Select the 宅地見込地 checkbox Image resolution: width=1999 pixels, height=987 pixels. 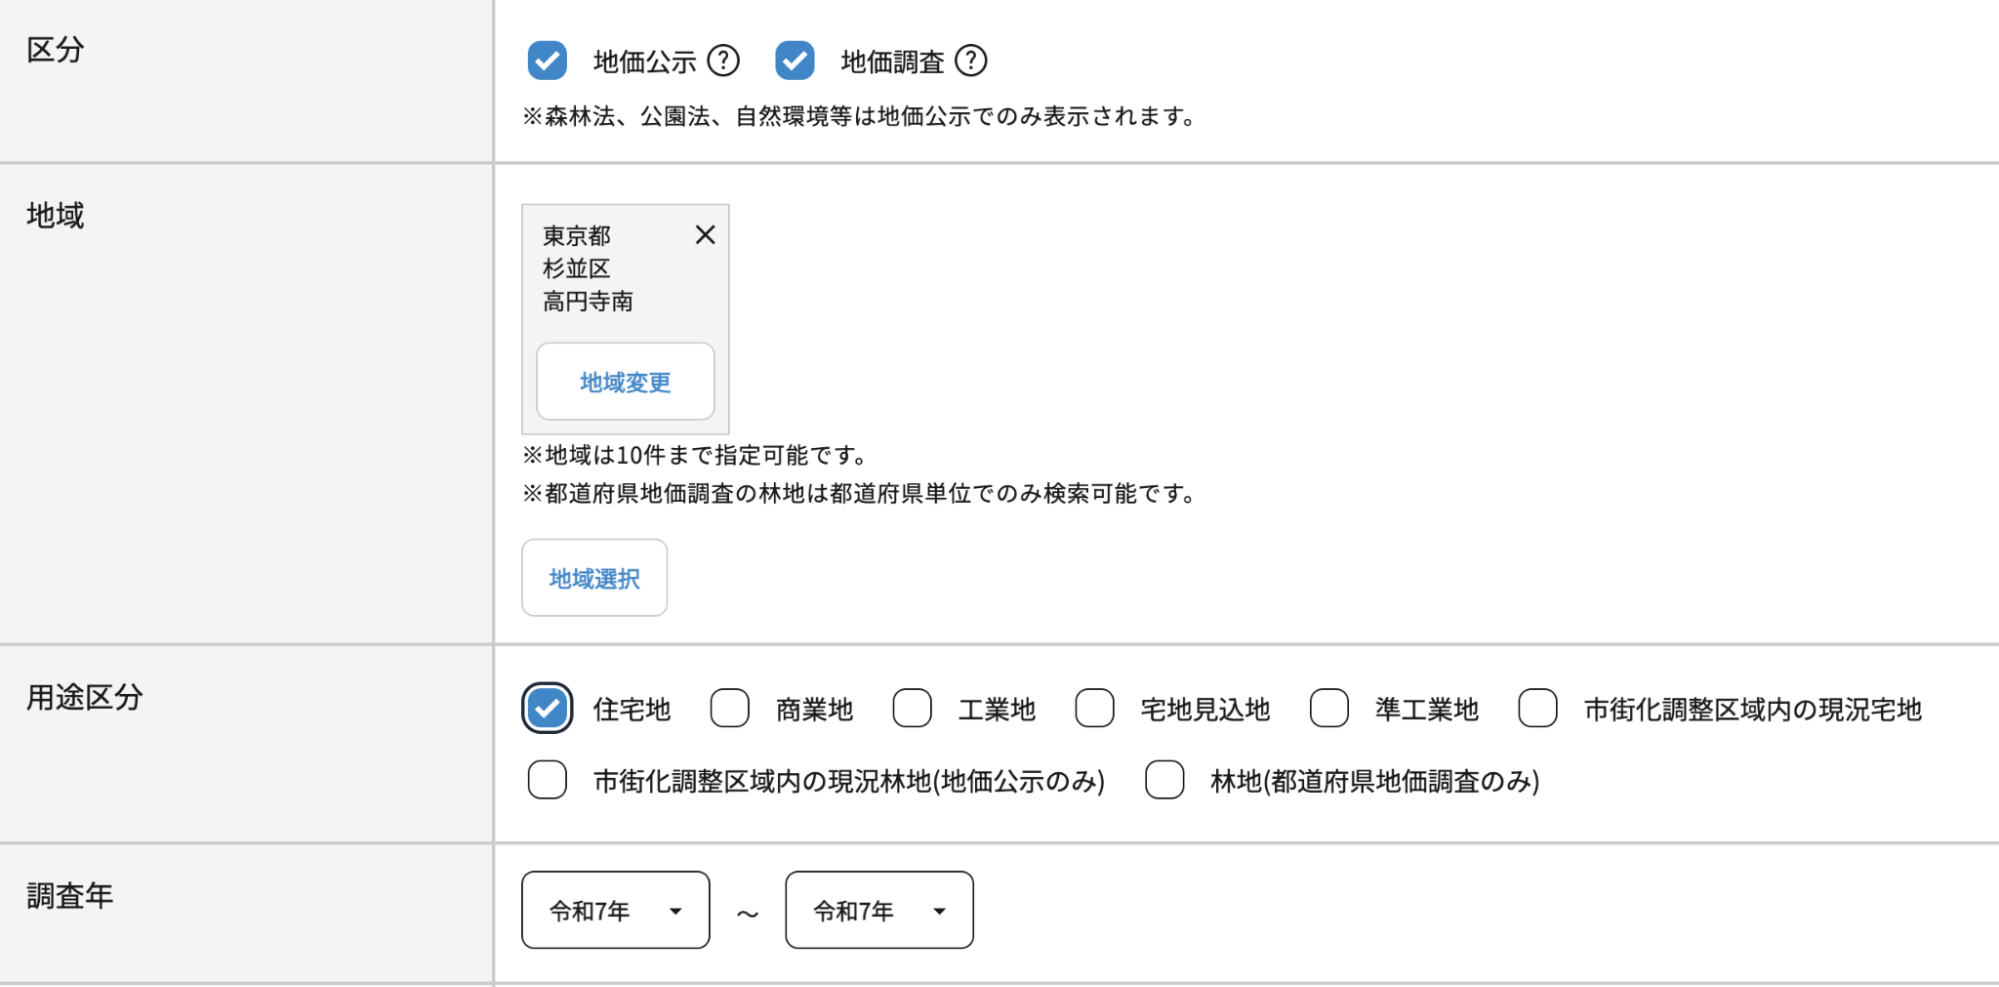1095,709
